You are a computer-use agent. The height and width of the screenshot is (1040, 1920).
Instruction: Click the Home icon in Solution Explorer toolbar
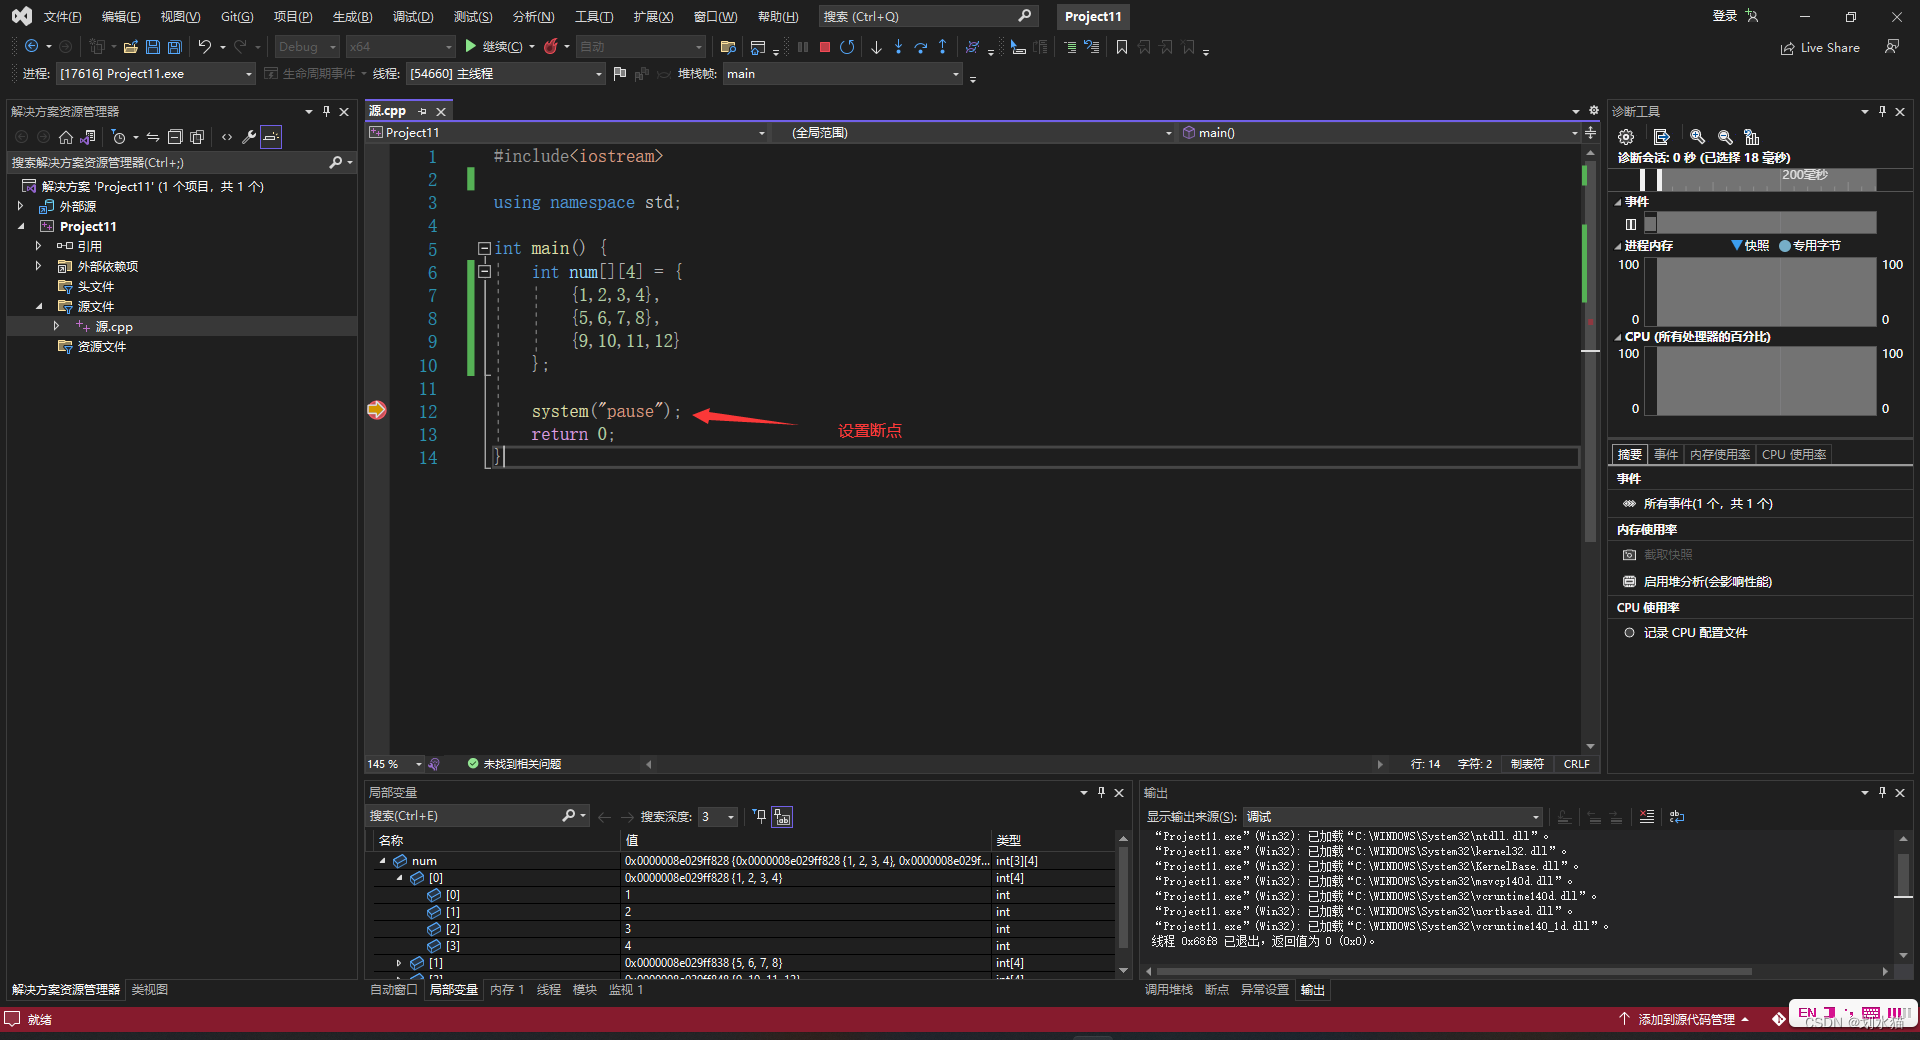point(66,137)
